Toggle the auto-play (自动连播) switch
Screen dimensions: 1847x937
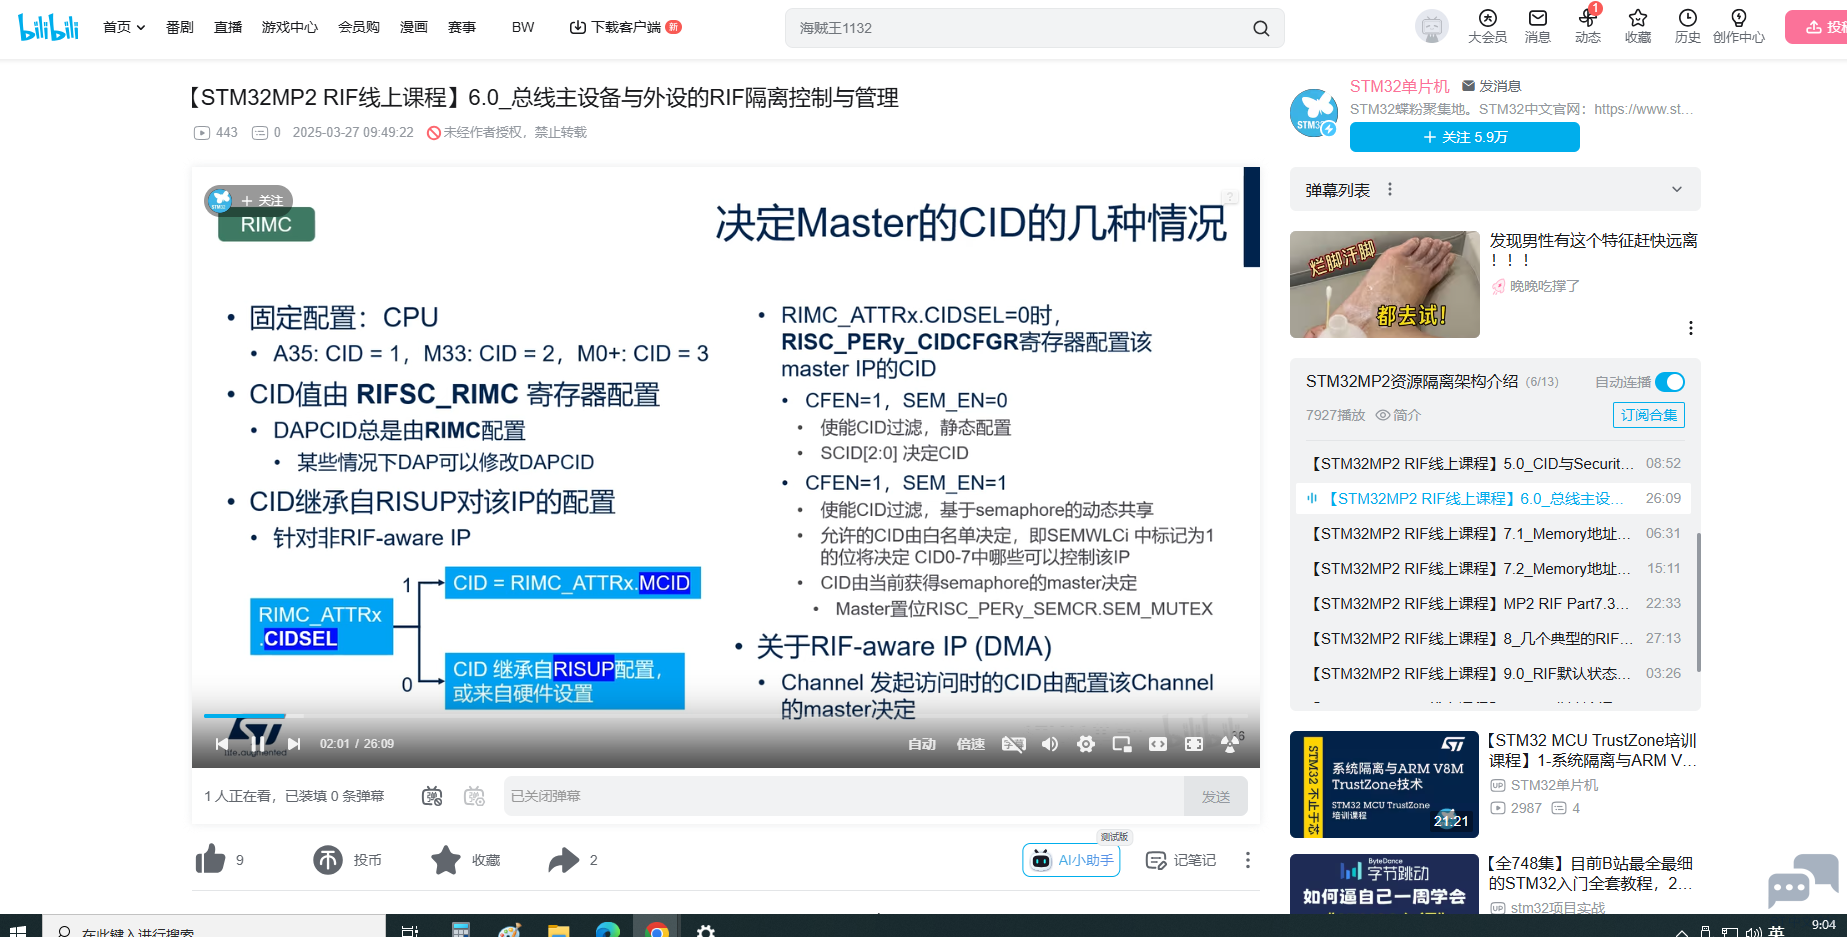[x=1670, y=382]
